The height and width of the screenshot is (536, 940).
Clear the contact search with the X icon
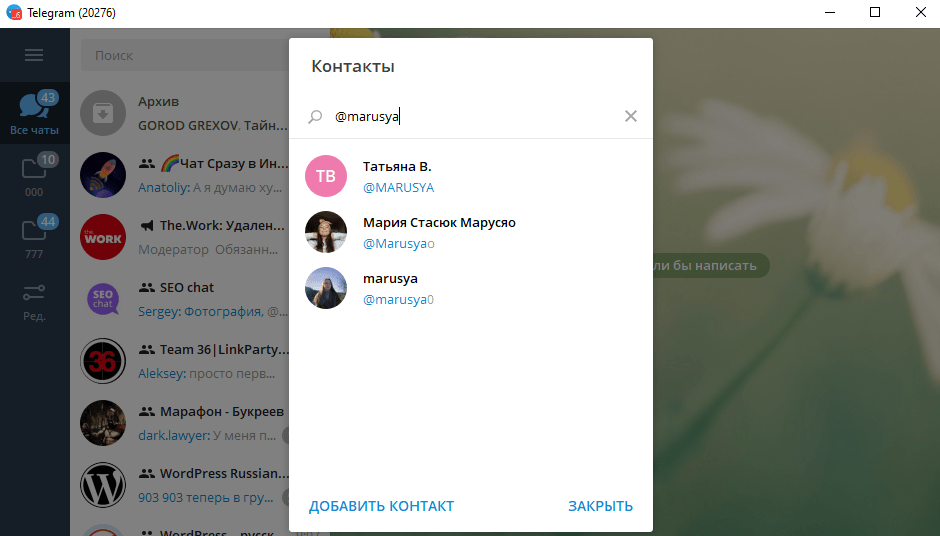point(630,116)
